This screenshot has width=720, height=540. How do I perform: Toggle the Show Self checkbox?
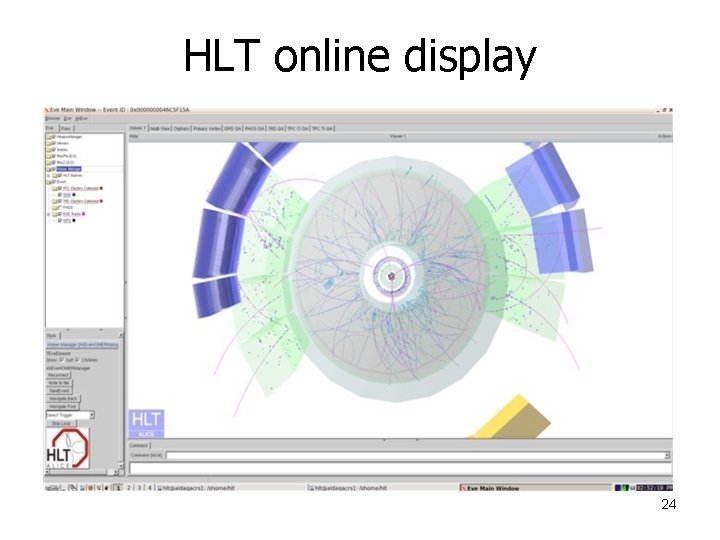click(62, 360)
